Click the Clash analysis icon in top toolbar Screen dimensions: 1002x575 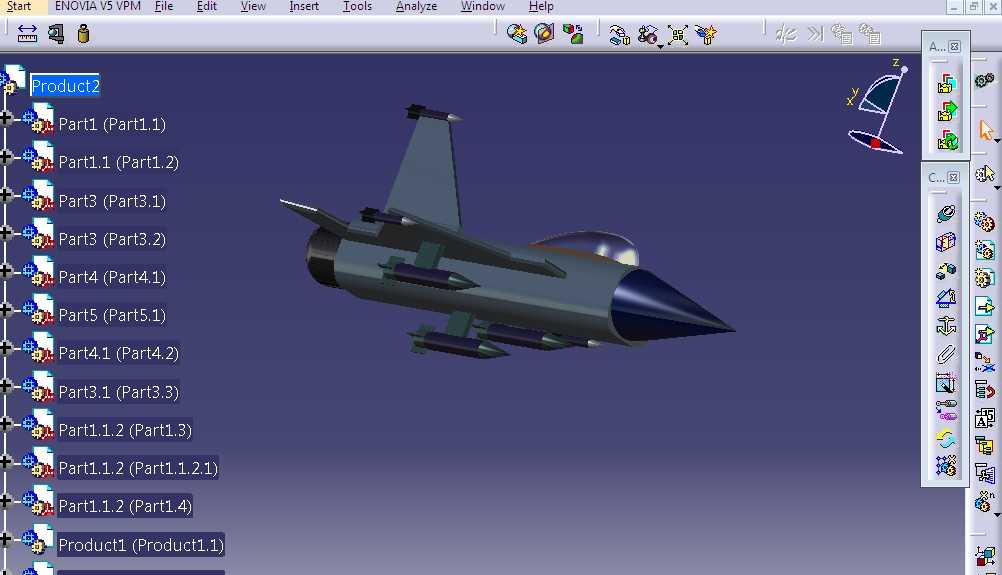pos(516,33)
